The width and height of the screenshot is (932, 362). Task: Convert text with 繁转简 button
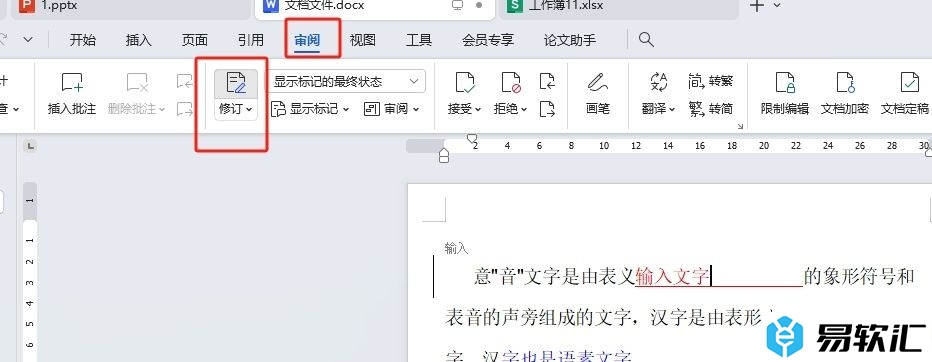pyautogui.click(x=710, y=108)
